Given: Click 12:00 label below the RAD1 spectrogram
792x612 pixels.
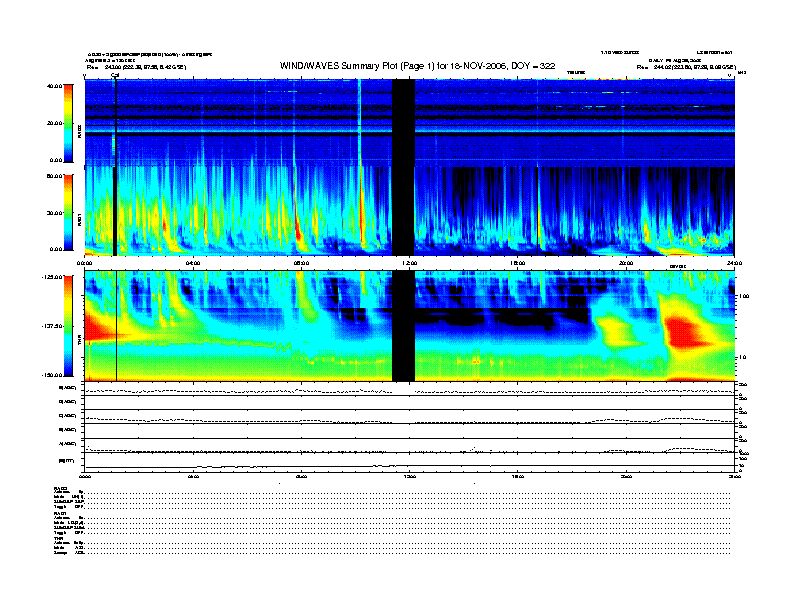Looking at the screenshot, I should [x=410, y=263].
